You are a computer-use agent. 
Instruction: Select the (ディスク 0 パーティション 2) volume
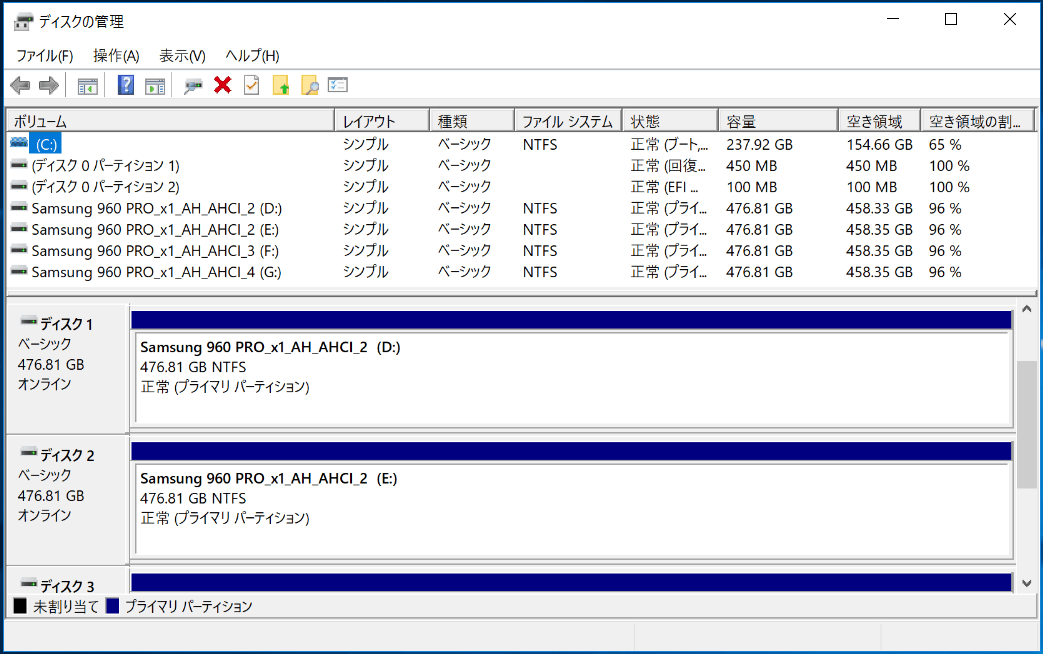(105, 186)
